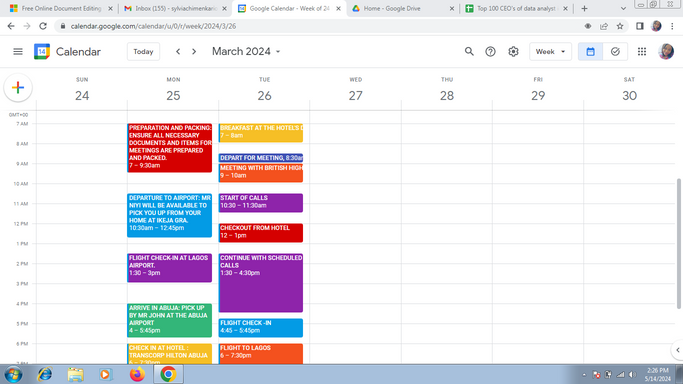Switch to the Gmail Inbox tab
The height and width of the screenshot is (384, 683).
pos(175,8)
